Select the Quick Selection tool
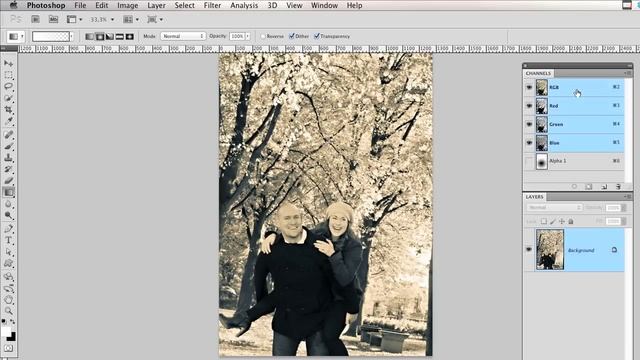This screenshot has height=360, width=640. 9,98
